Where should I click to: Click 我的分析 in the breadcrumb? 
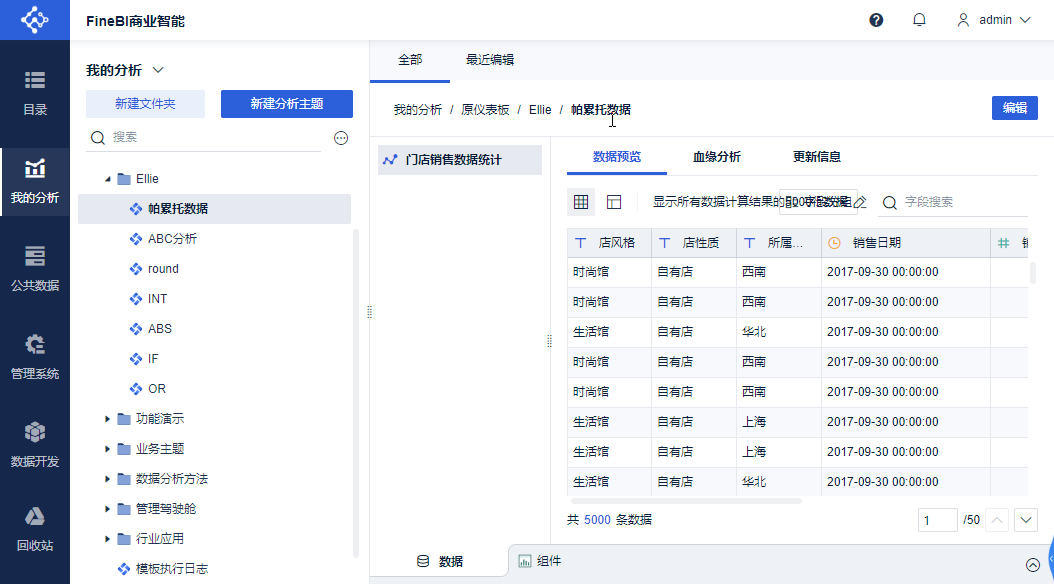pos(417,110)
